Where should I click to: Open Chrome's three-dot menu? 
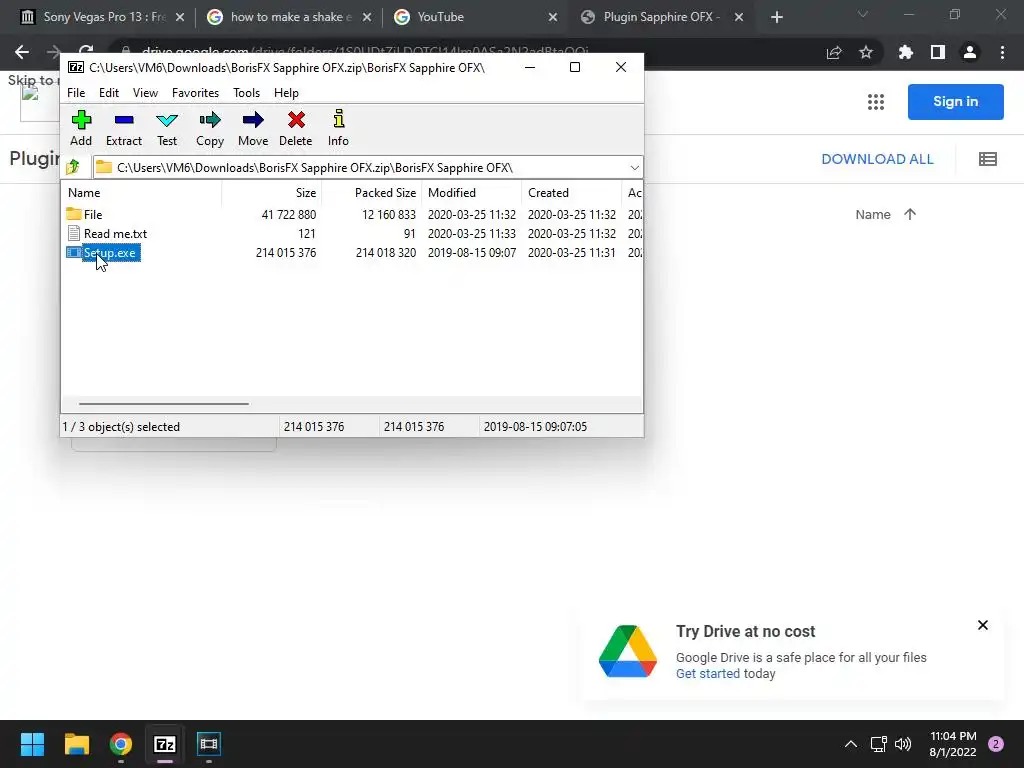coord(1002,52)
